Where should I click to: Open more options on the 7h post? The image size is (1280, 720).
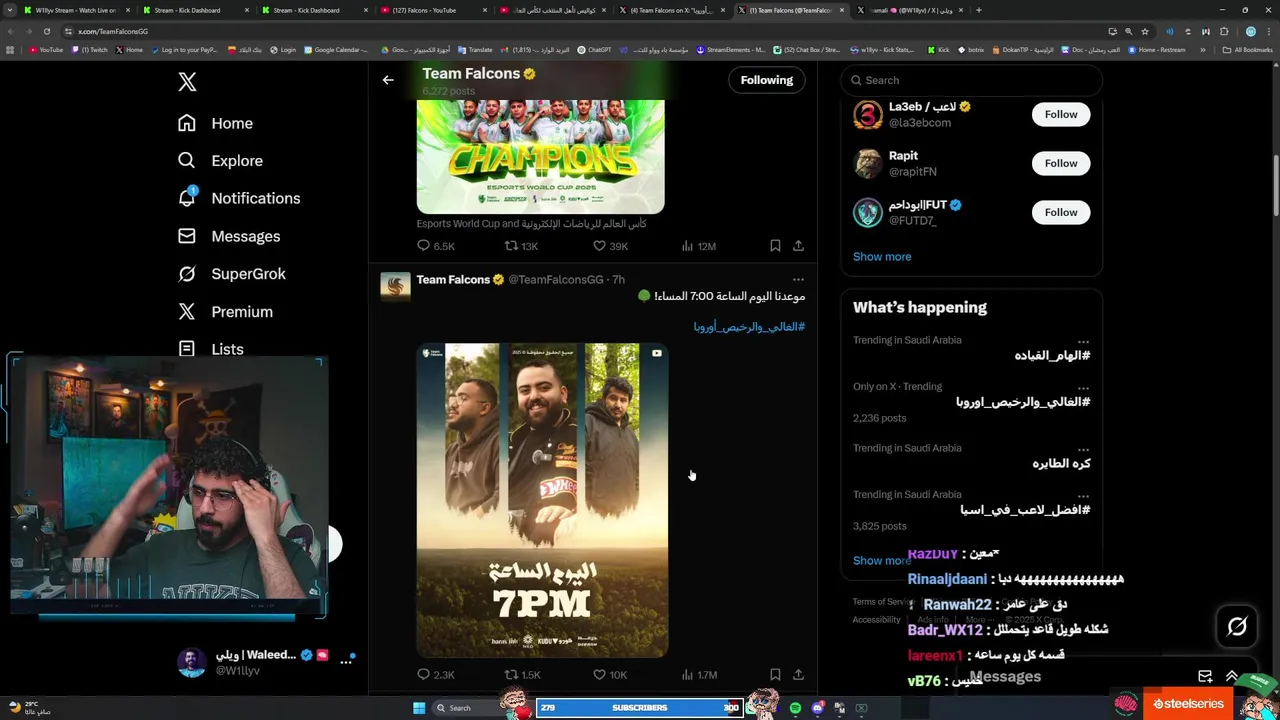coord(798,280)
